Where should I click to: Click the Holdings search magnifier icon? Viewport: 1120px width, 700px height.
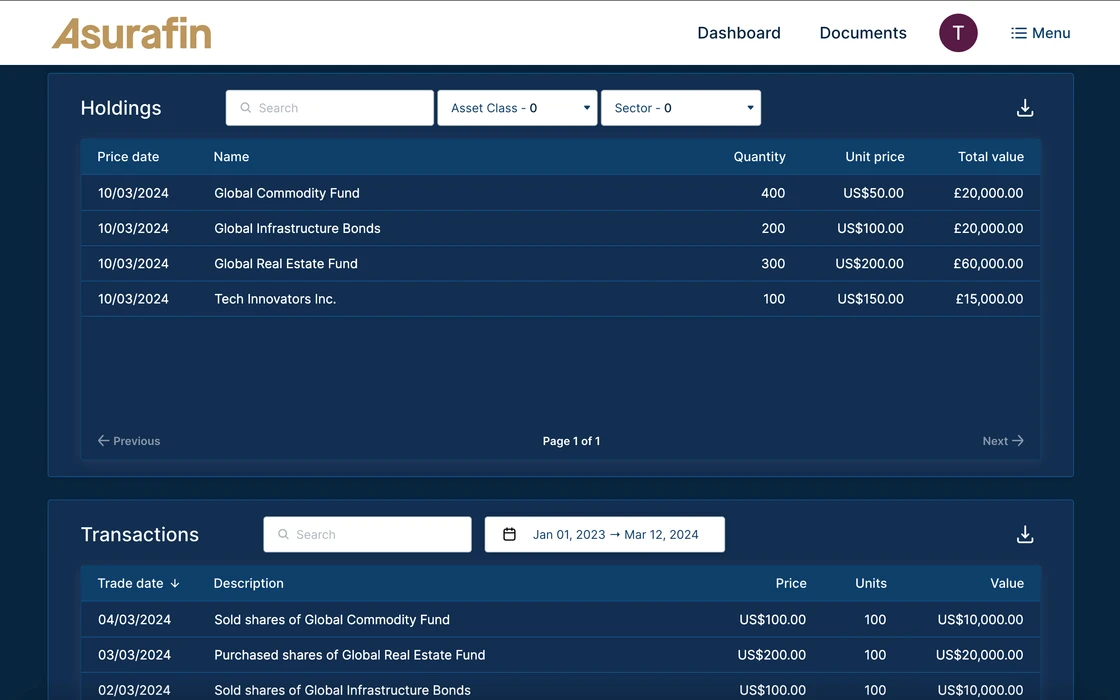coord(246,108)
